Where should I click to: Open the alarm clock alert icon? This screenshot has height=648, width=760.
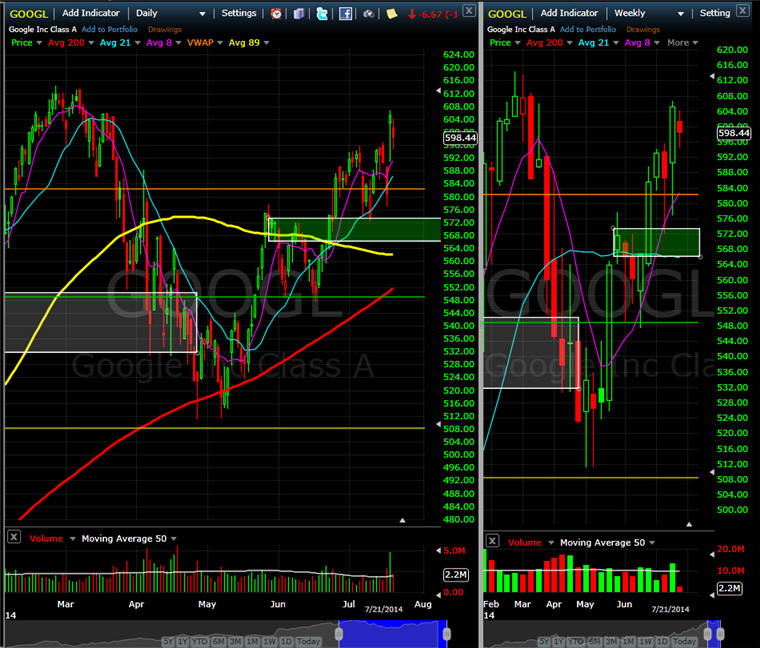(x=276, y=14)
